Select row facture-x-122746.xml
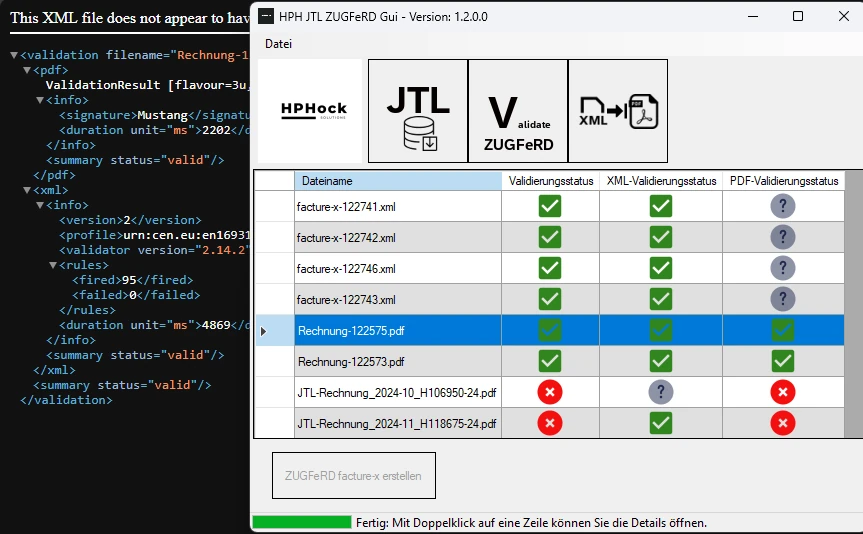The height and width of the screenshot is (534, 863). pyautogui.click(x=550, y=268)
